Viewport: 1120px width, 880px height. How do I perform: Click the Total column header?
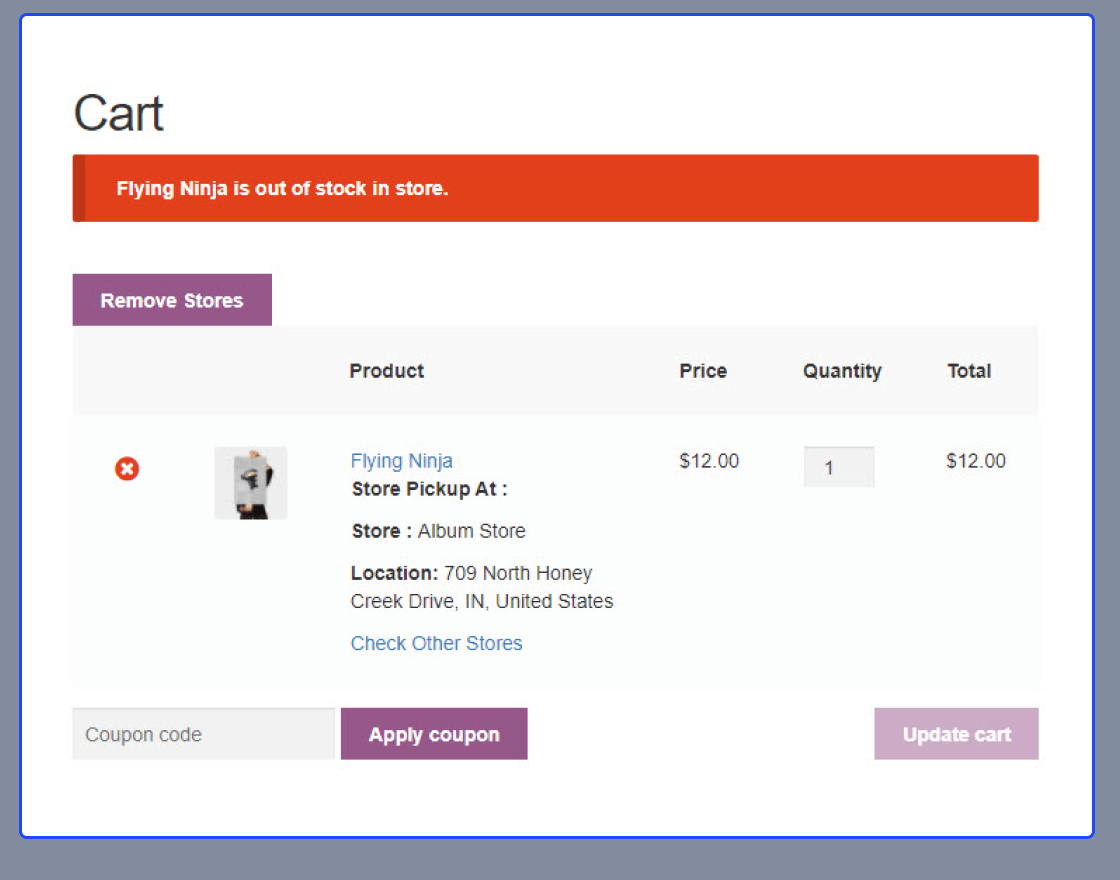[968, 371]
